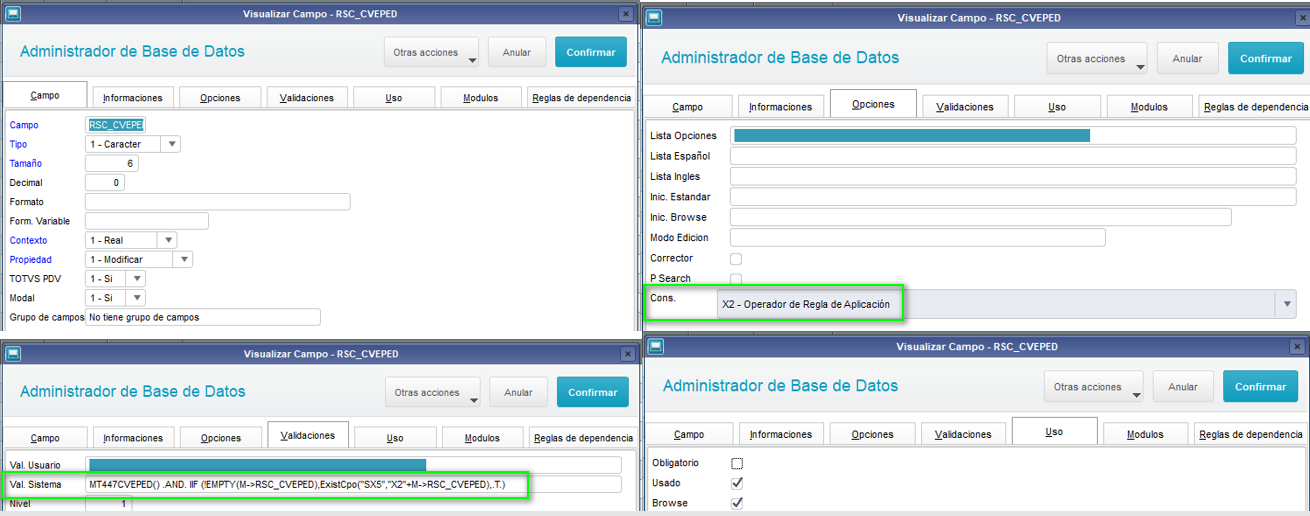Click the Nivel field showing 1

[109, 504]
